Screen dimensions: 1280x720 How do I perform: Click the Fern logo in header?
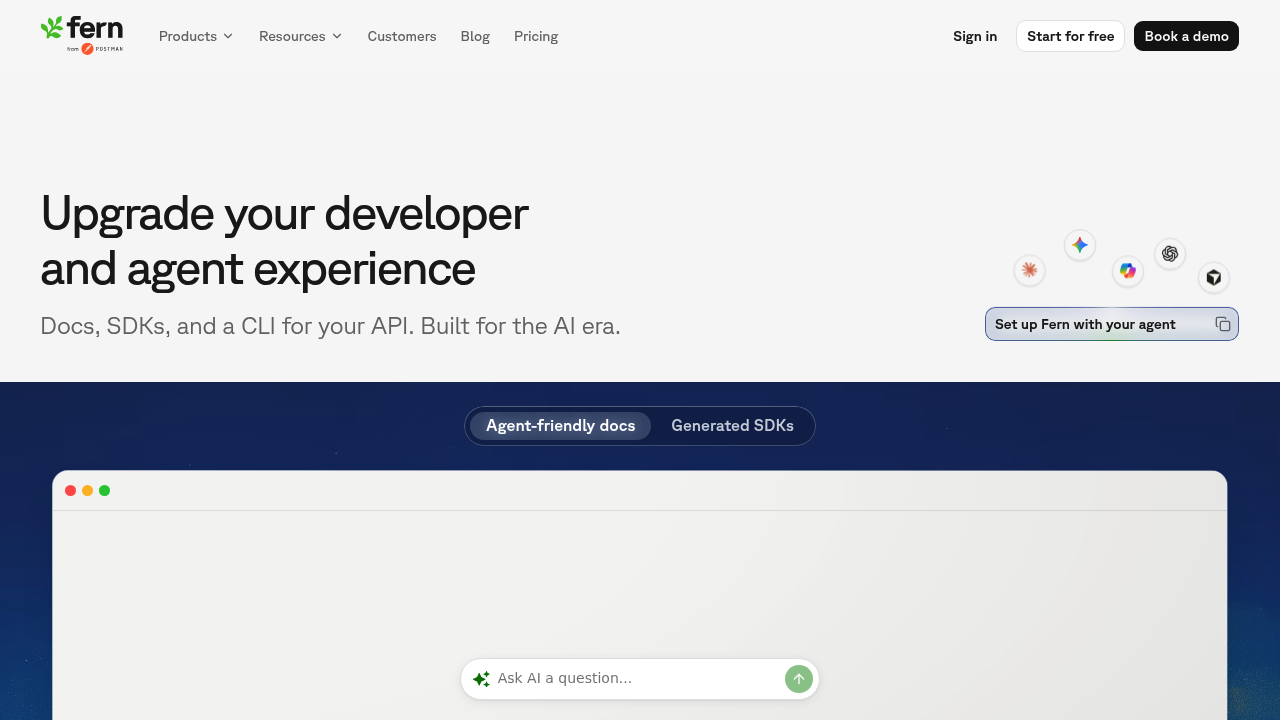82,35
